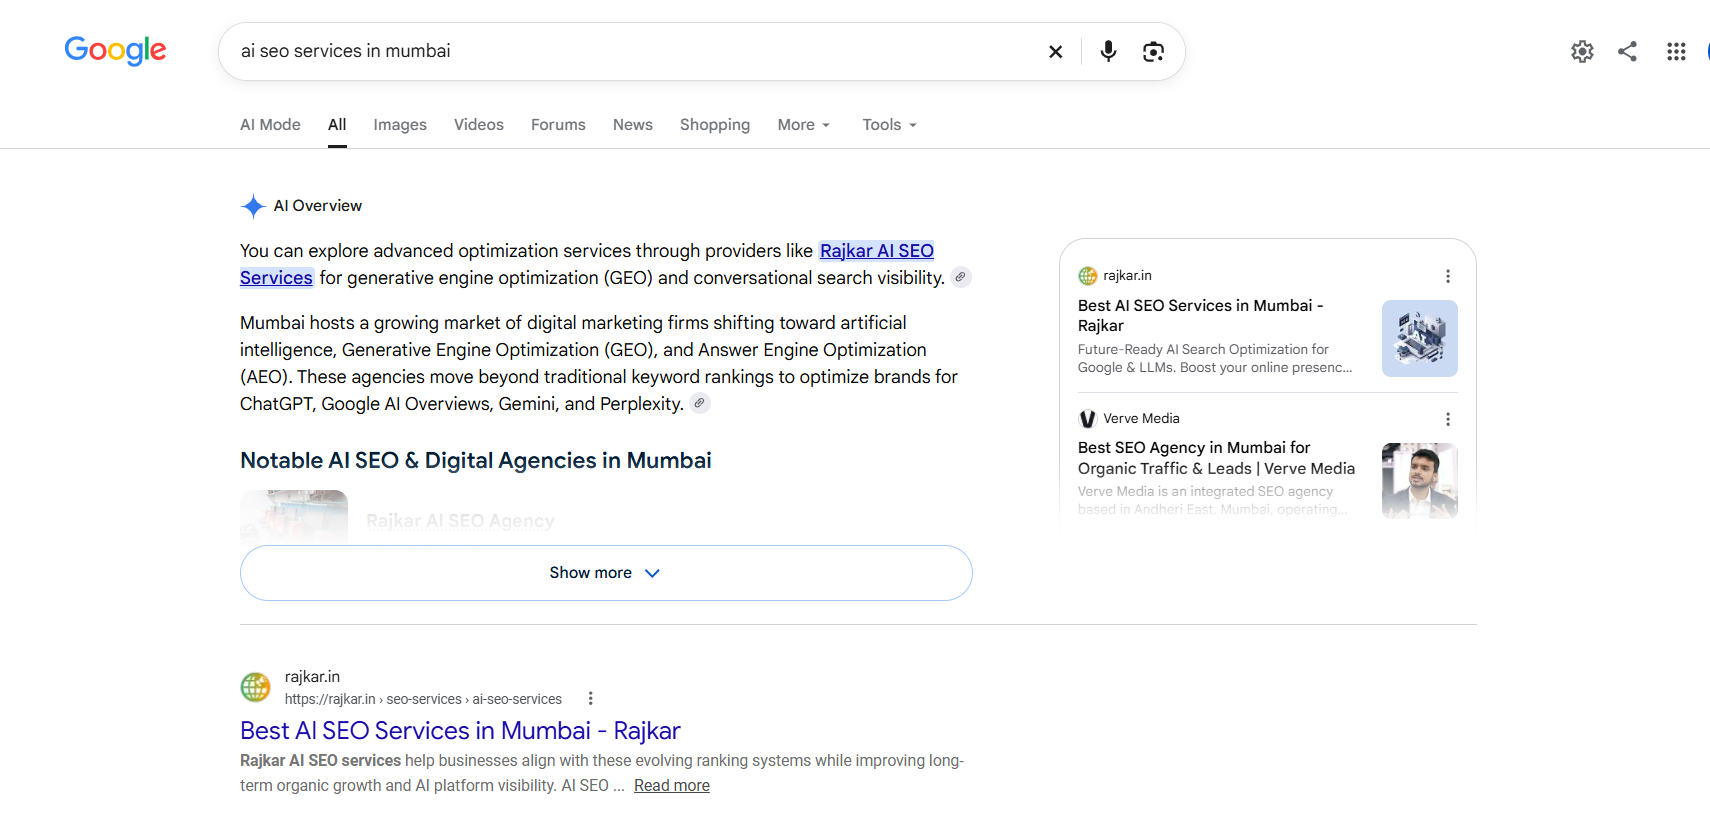
Task: Switch to Images tab
Action: tap(400, 125)
